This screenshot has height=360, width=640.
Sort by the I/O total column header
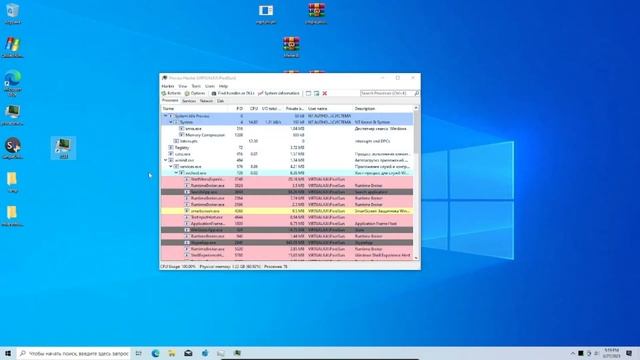click(x=271, y=109)
